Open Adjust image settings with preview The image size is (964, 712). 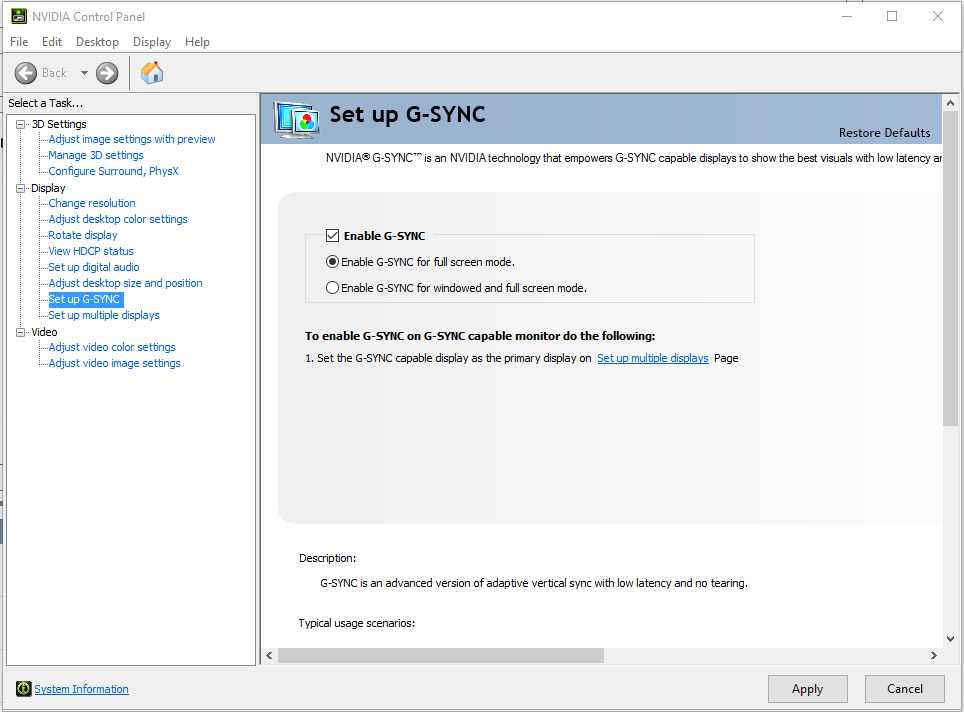pos(132,139)
